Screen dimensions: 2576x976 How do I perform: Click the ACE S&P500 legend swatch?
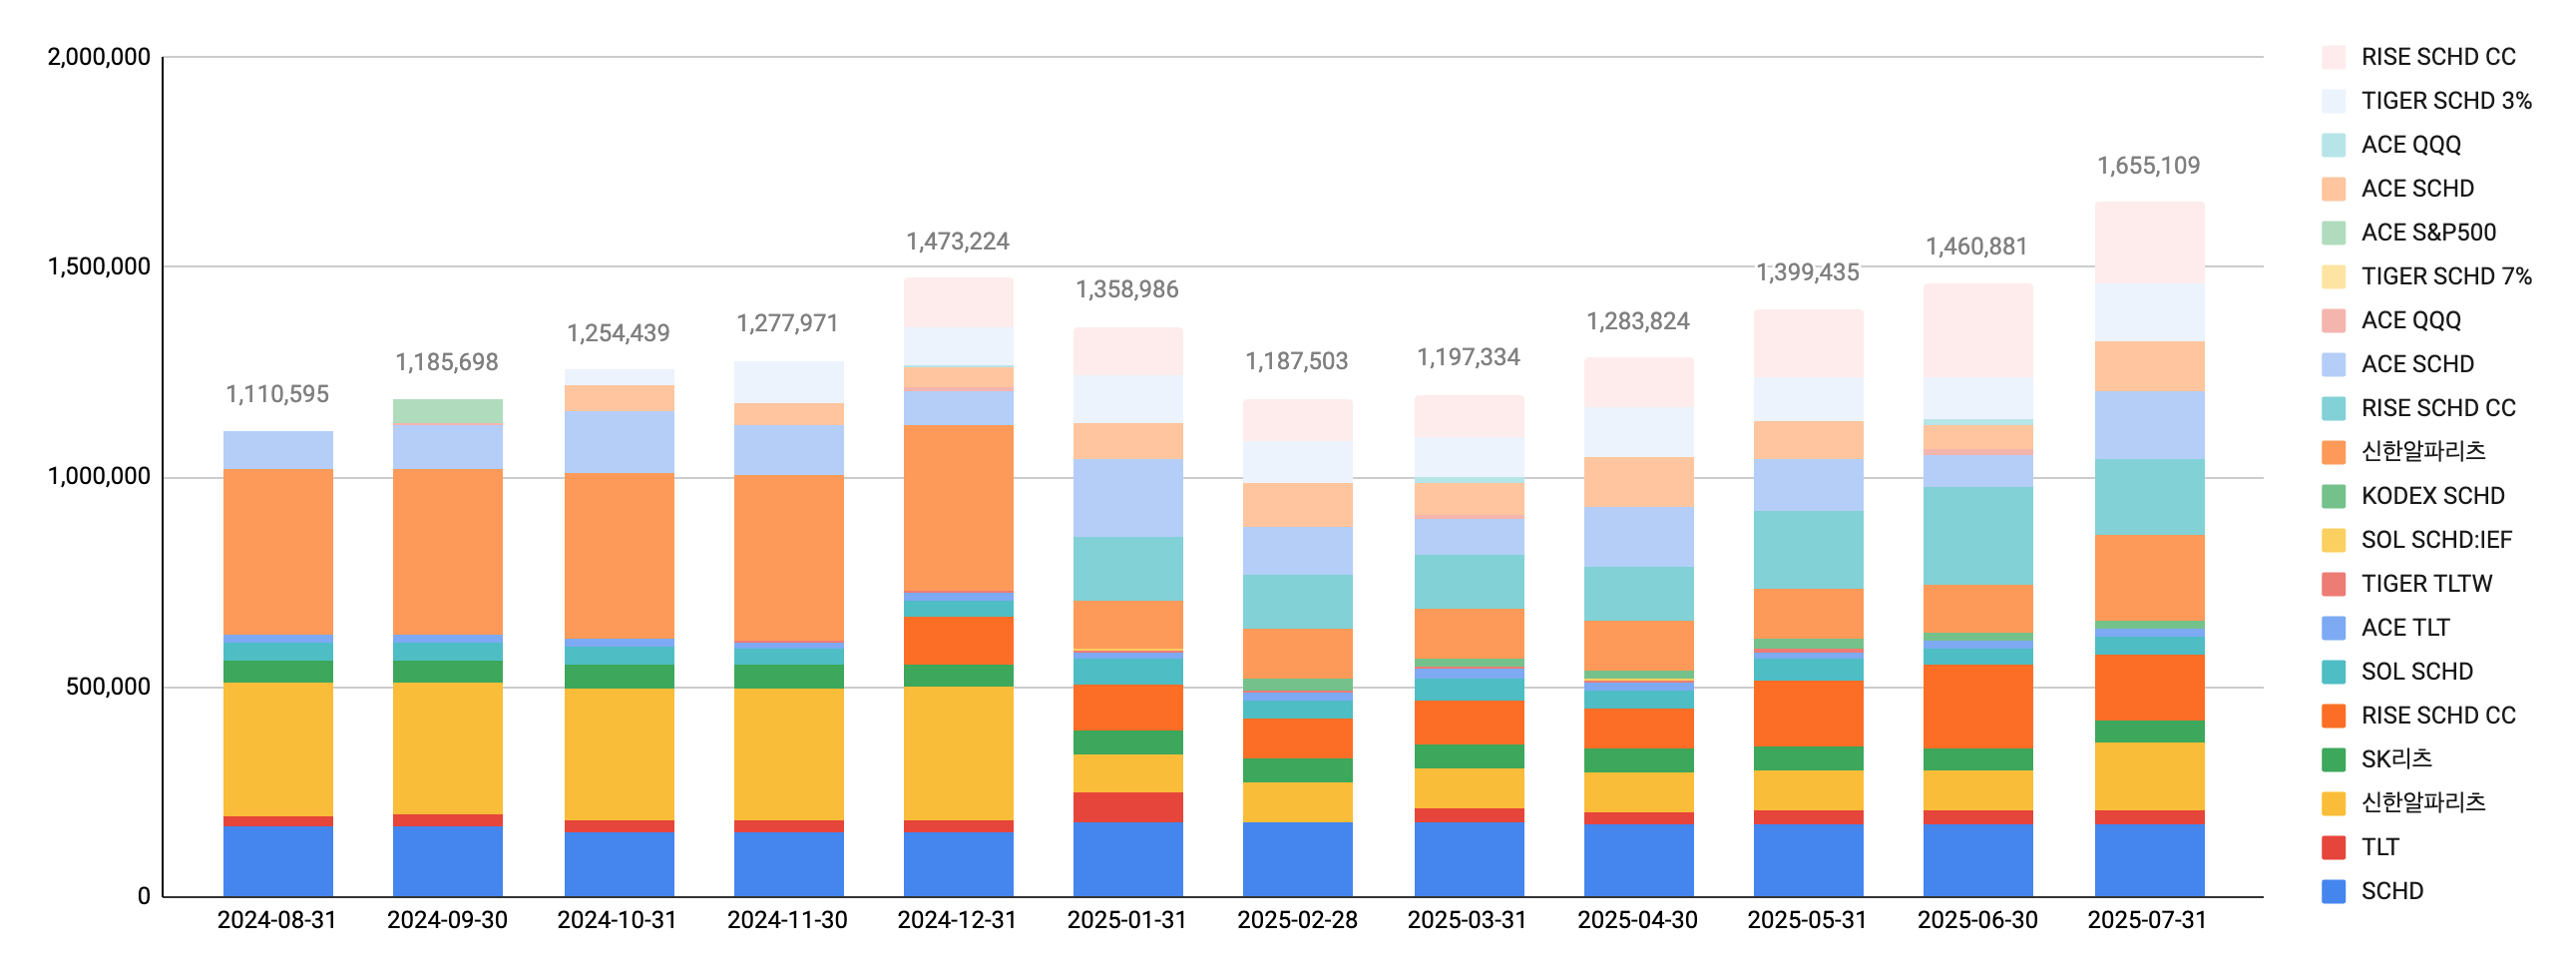click(x=2333, y=232)
